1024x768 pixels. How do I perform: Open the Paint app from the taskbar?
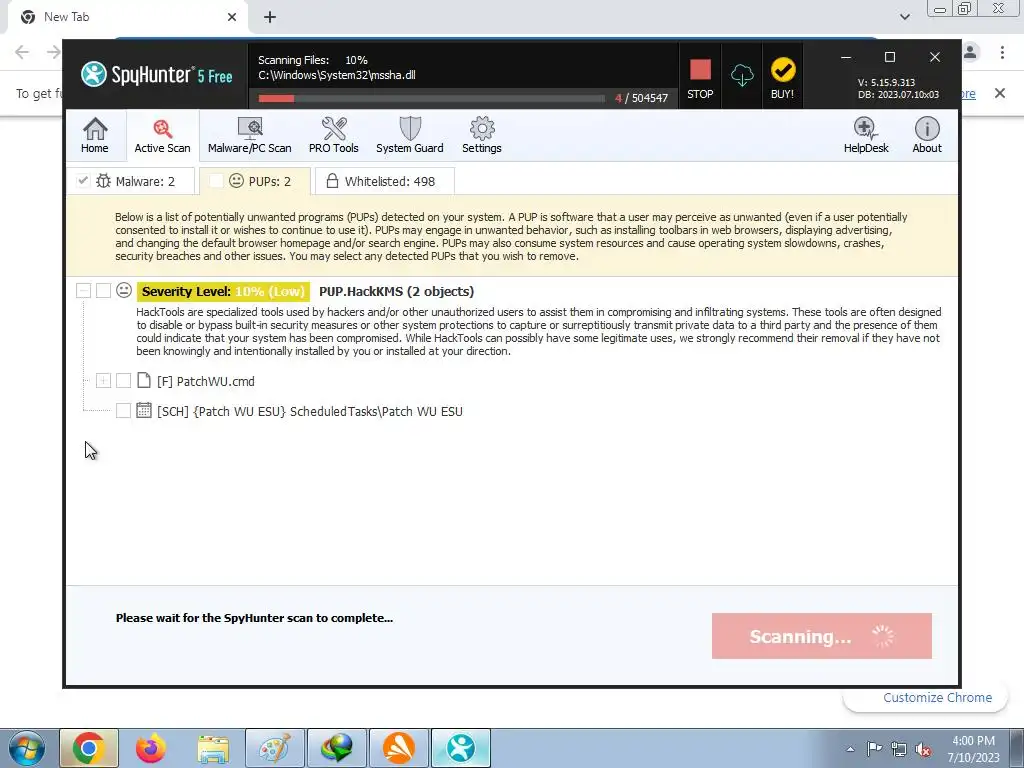[275, 748]
